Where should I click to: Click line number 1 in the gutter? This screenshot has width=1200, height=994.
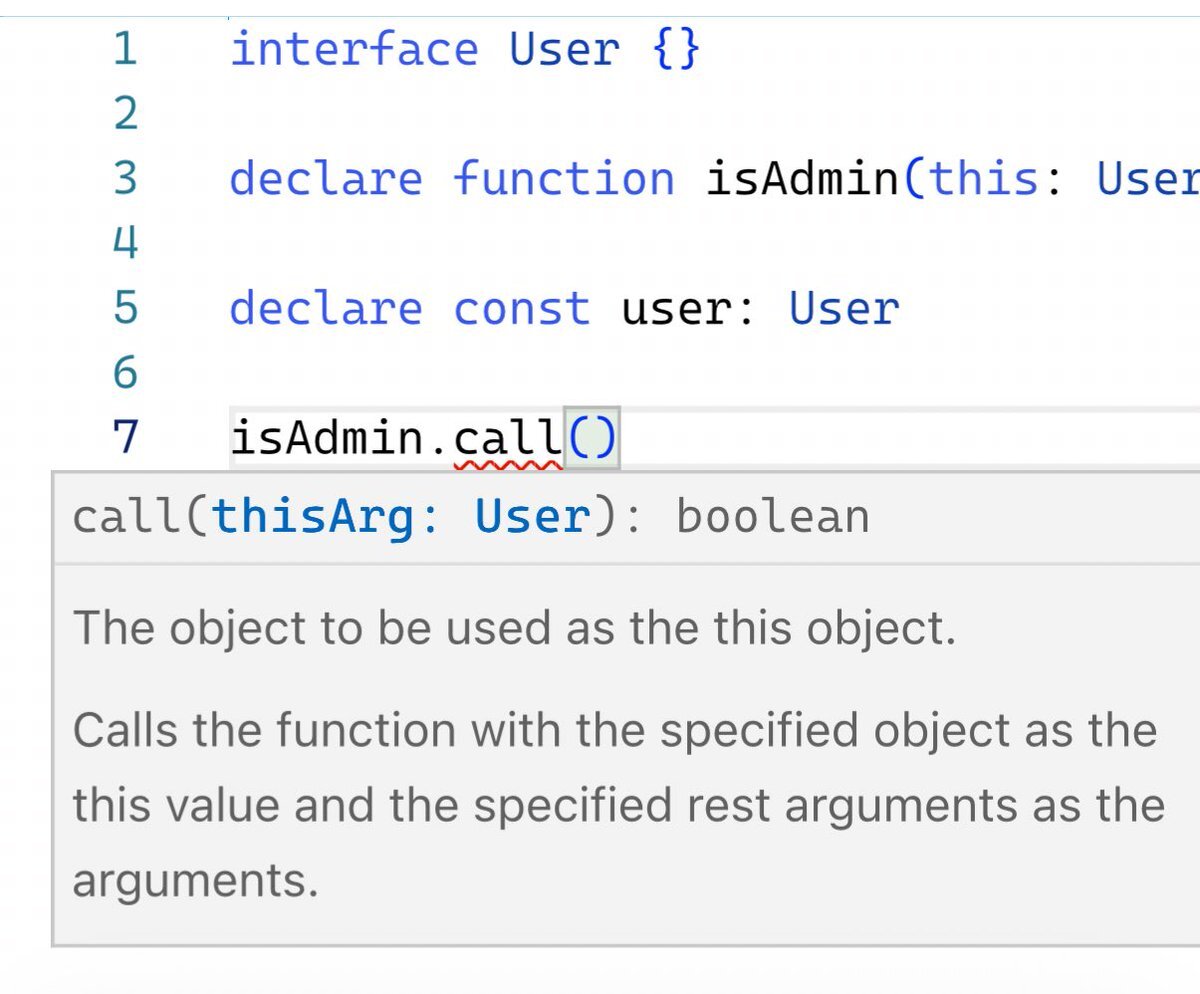click(x=124, y=49)
